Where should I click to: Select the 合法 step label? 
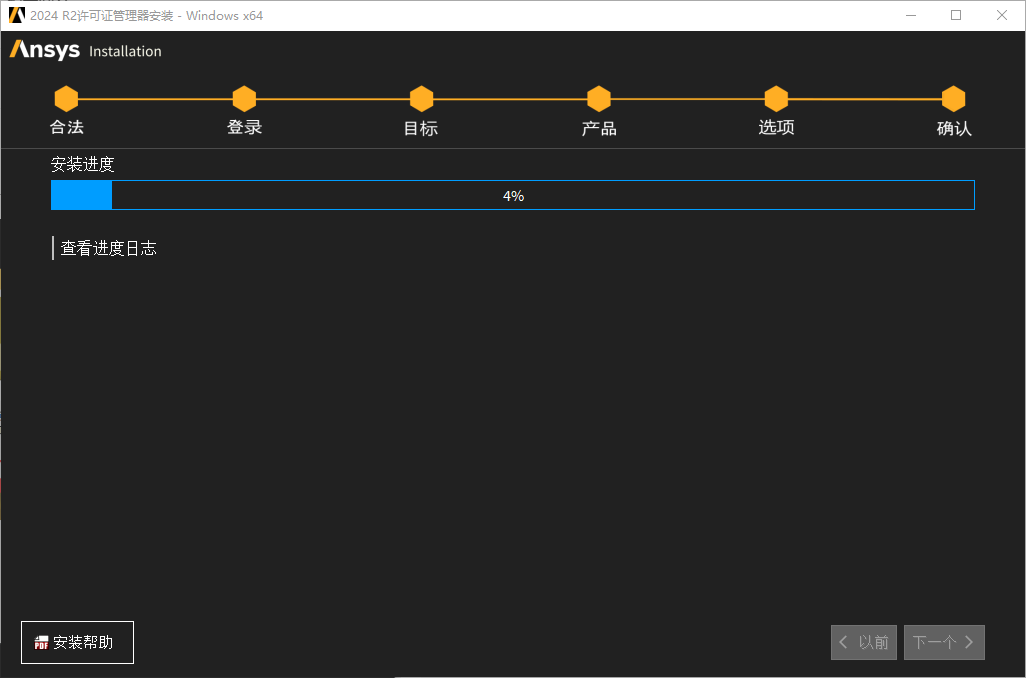pos(67,128)
